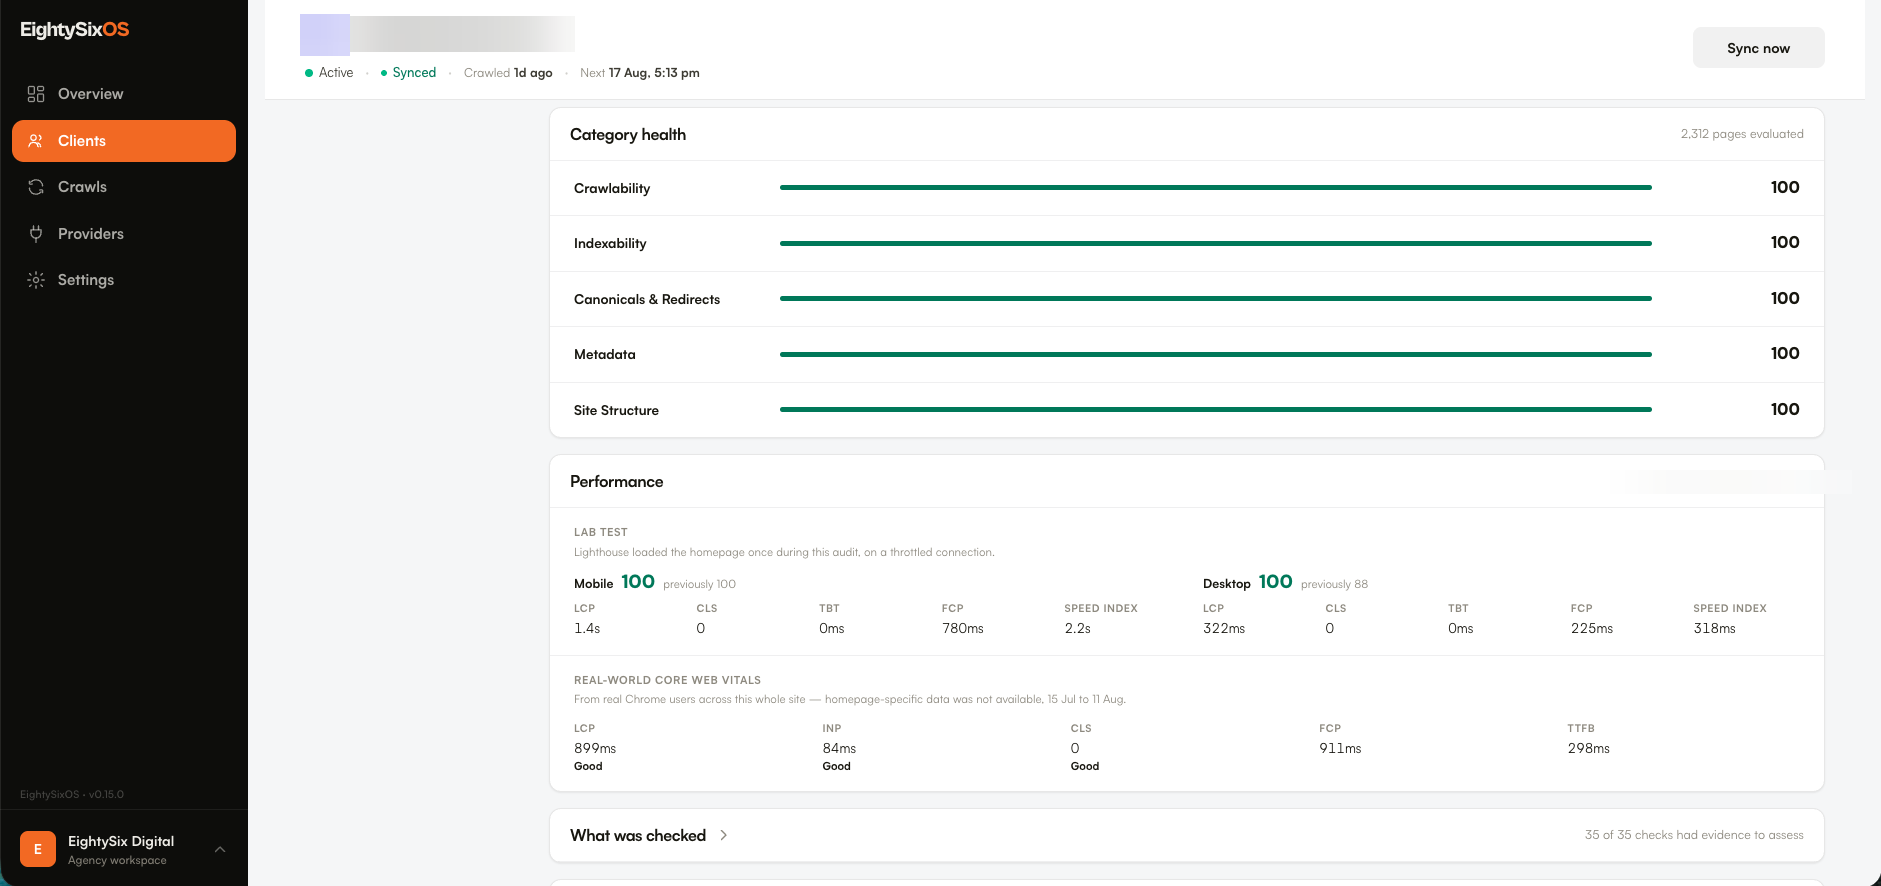
Task: Click Real-World Core Web Vitals label
Action: [x=667, y=680]
